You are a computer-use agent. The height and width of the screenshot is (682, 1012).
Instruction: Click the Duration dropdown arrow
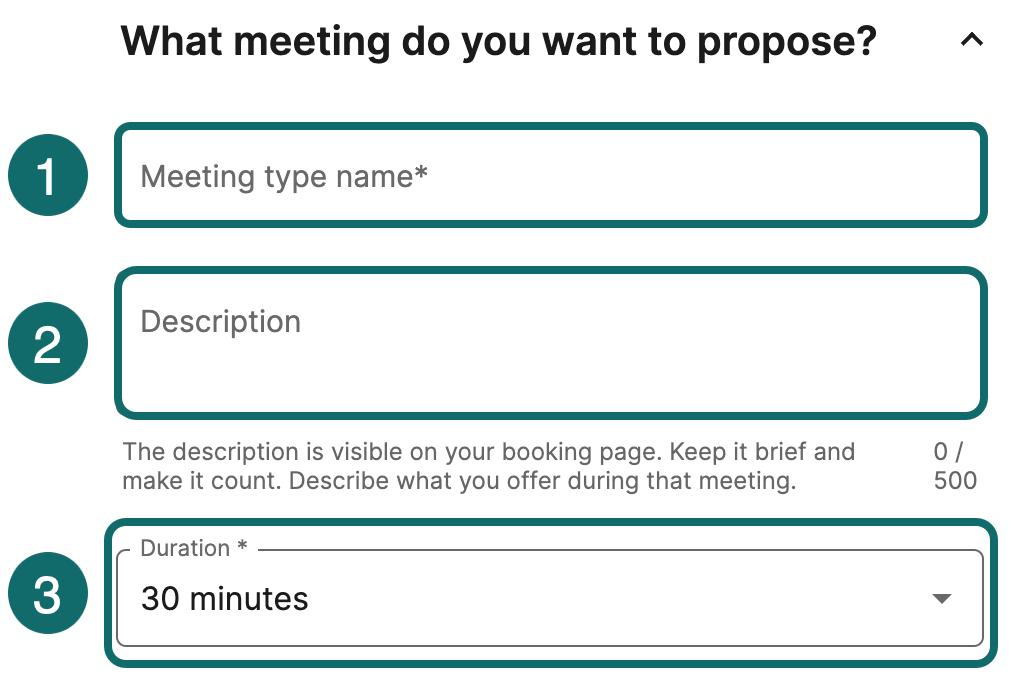click(x=941, y=598)
